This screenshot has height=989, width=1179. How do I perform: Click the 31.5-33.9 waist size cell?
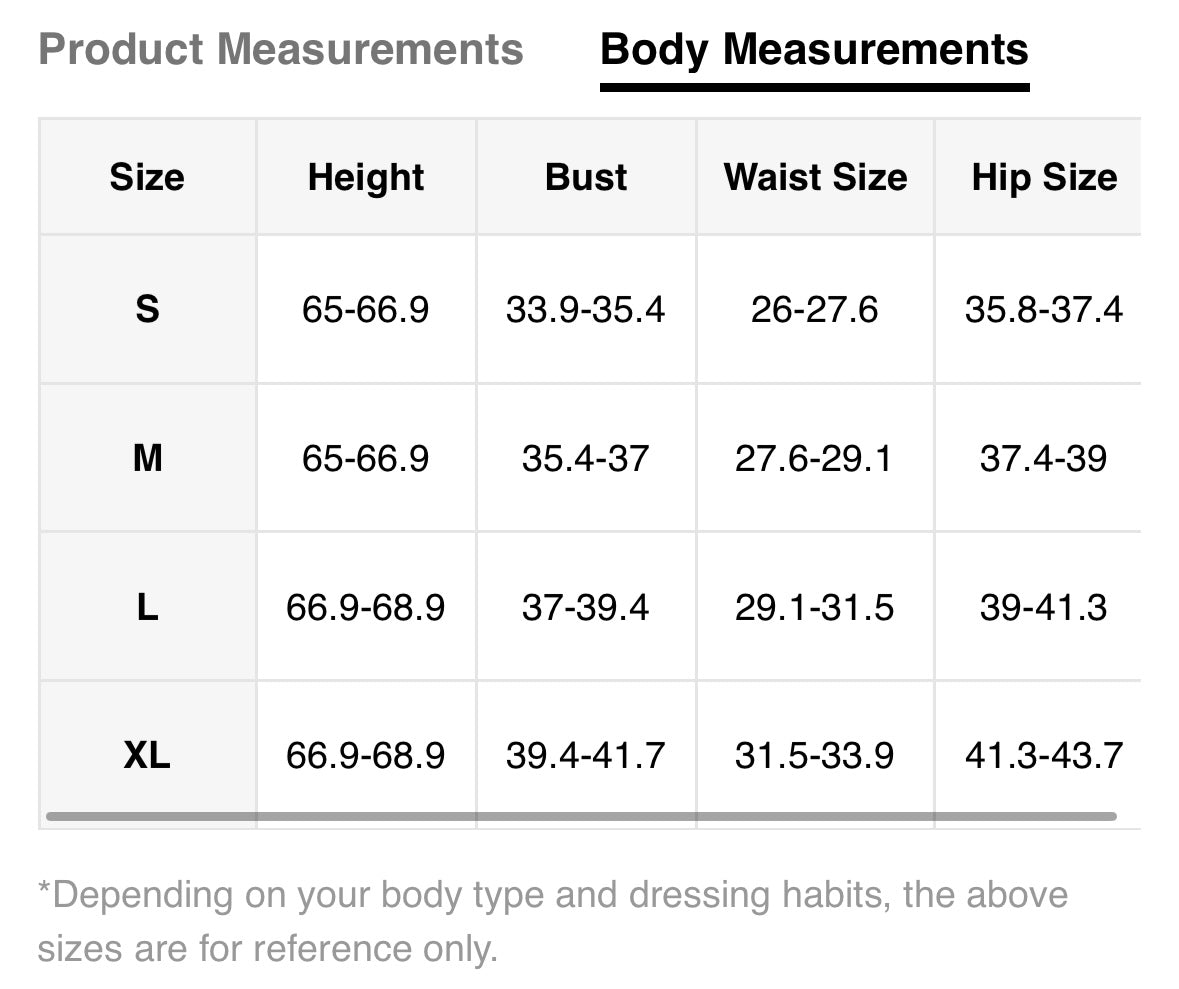point(815,754)
